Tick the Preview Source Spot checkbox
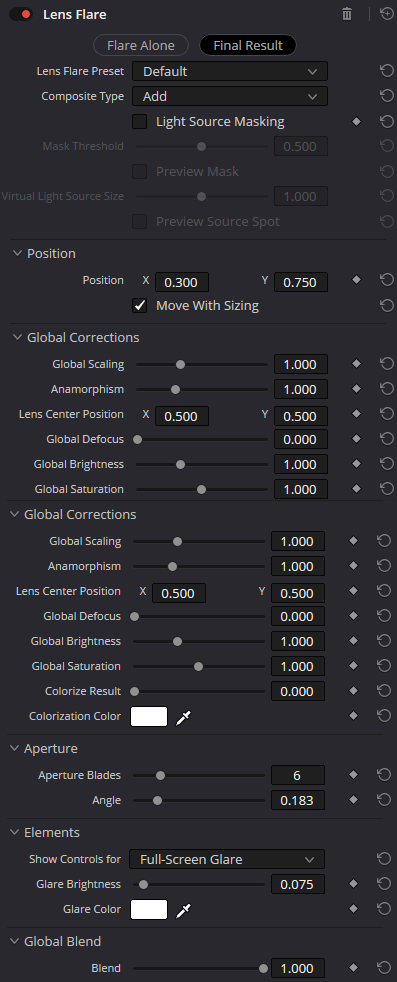Image resolution: width=397 pixels, height=982 pixels. (140, 222)
